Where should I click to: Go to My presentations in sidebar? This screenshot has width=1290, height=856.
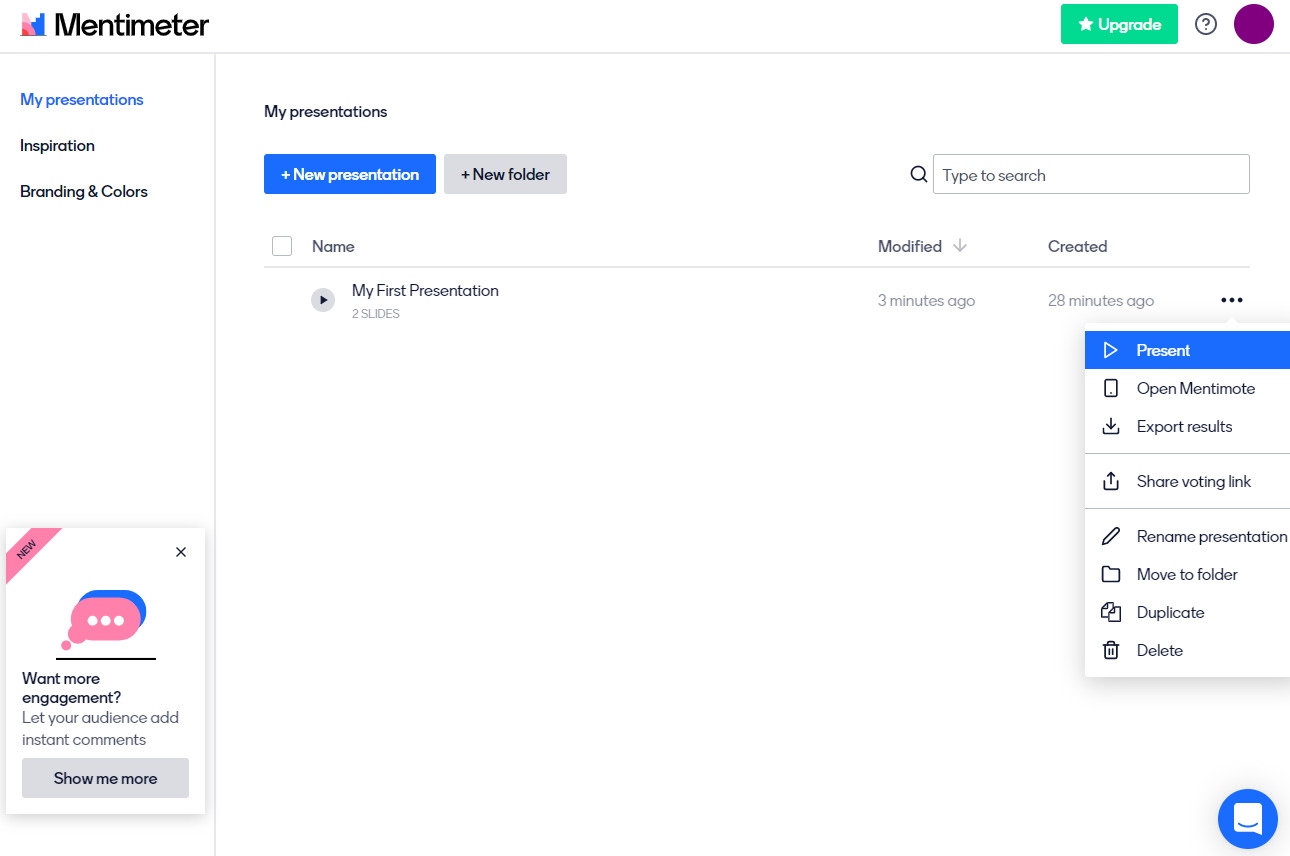[x=82, y=99]
